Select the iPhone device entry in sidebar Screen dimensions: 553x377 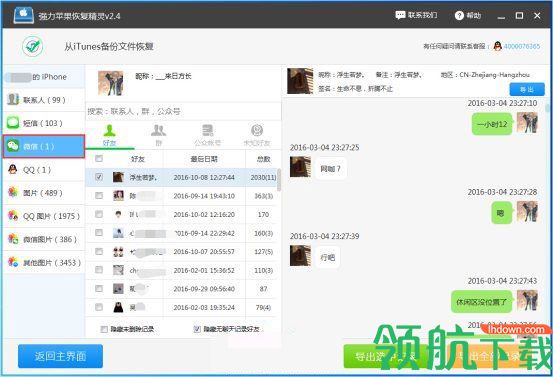point(44,77)
